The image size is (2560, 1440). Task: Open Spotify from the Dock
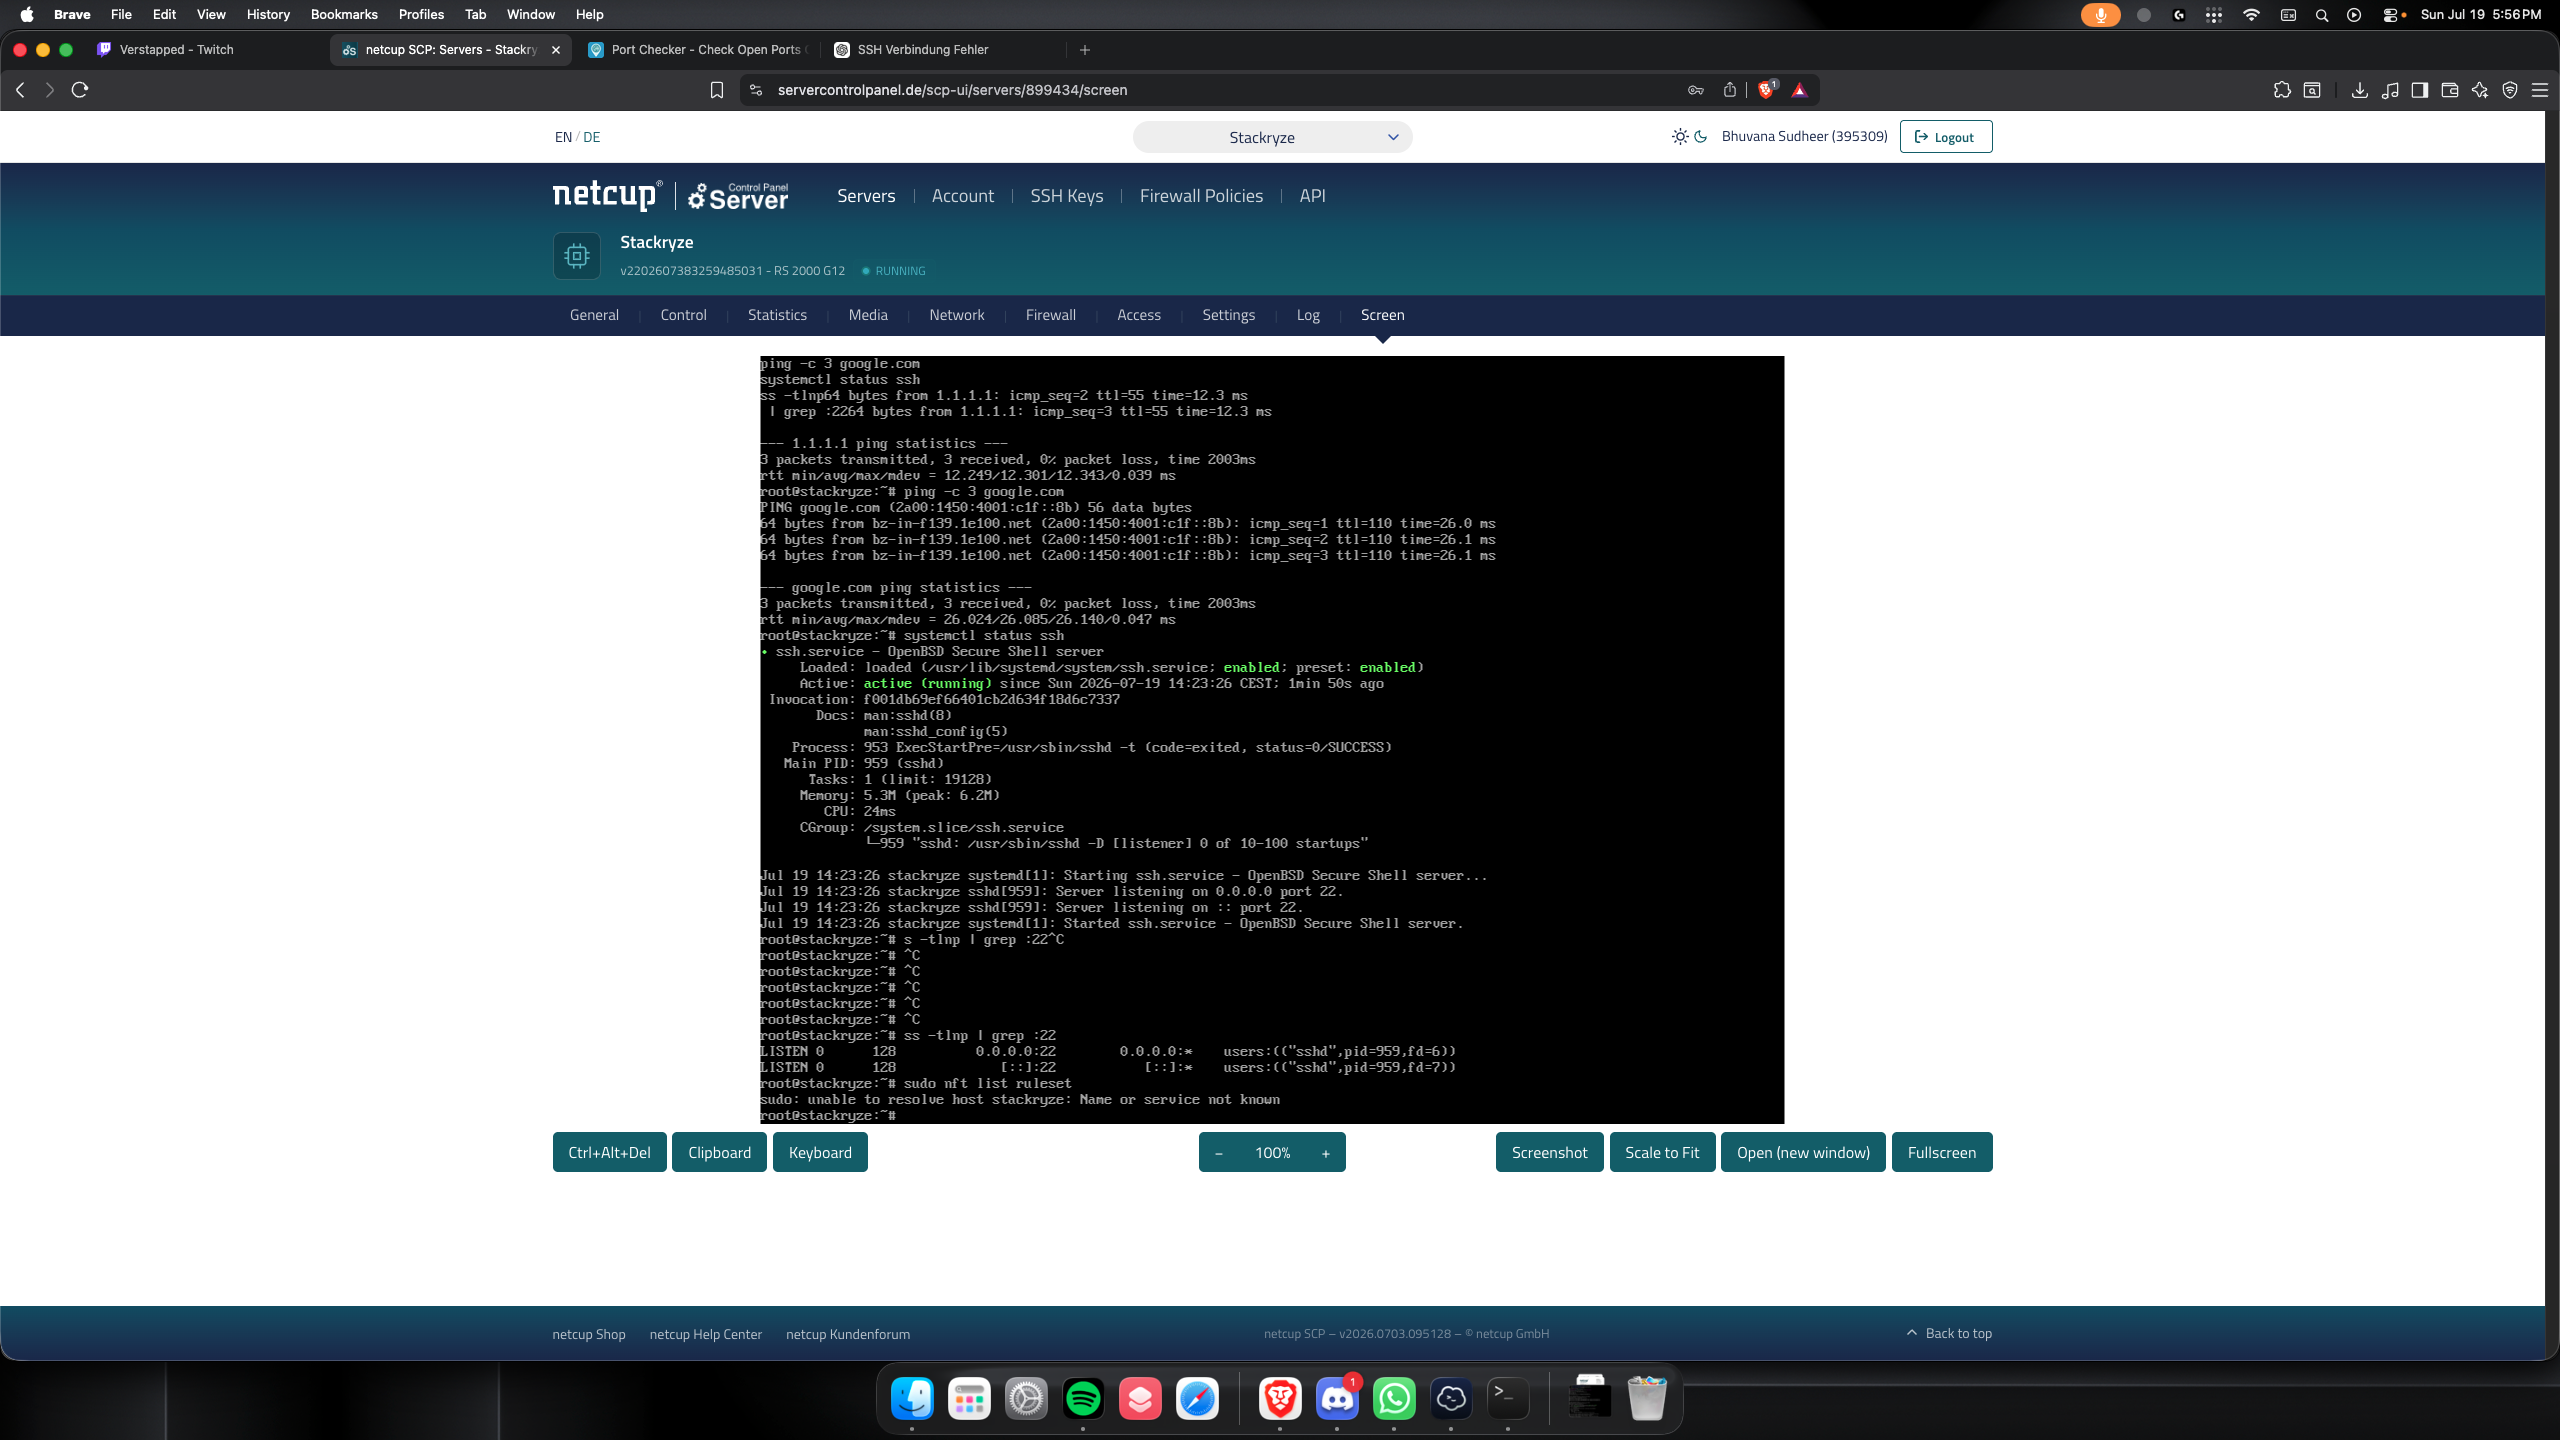(1083, 1398)
